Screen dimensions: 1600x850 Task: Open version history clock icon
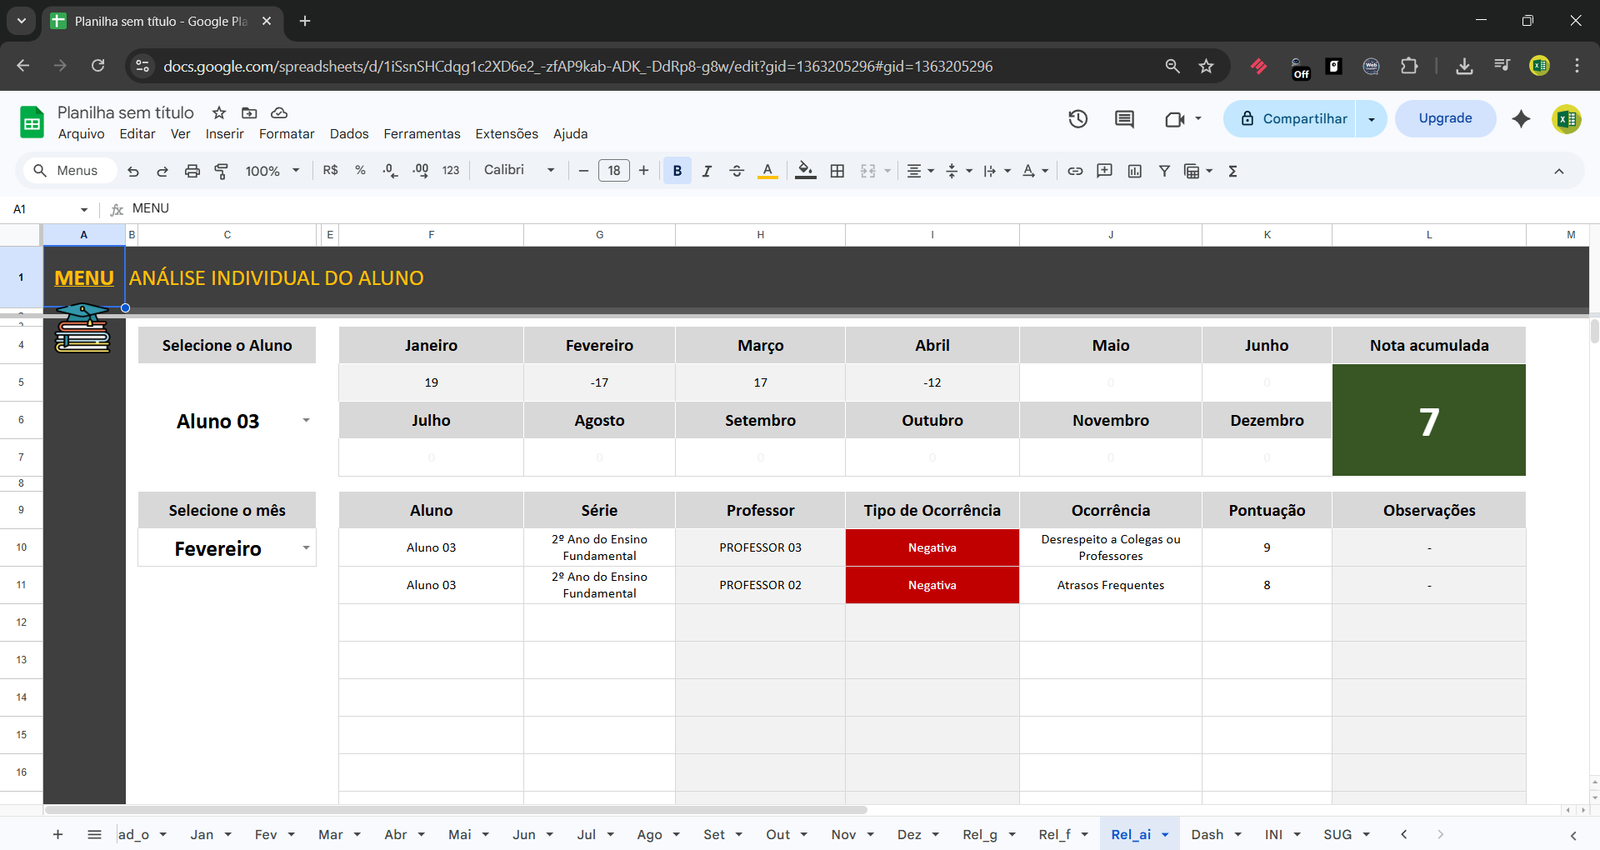pyautogui.click(x=1078, y=119)
